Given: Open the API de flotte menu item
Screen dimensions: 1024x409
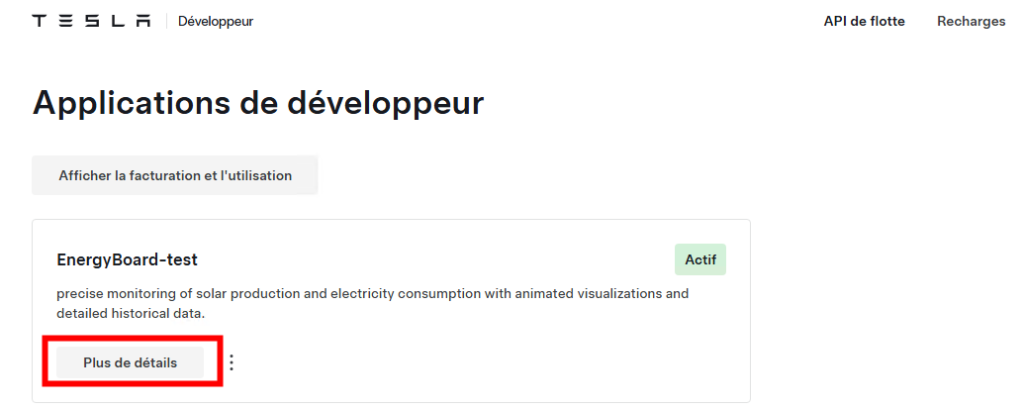Looking at the screenshot, I should tap(864, 22).
